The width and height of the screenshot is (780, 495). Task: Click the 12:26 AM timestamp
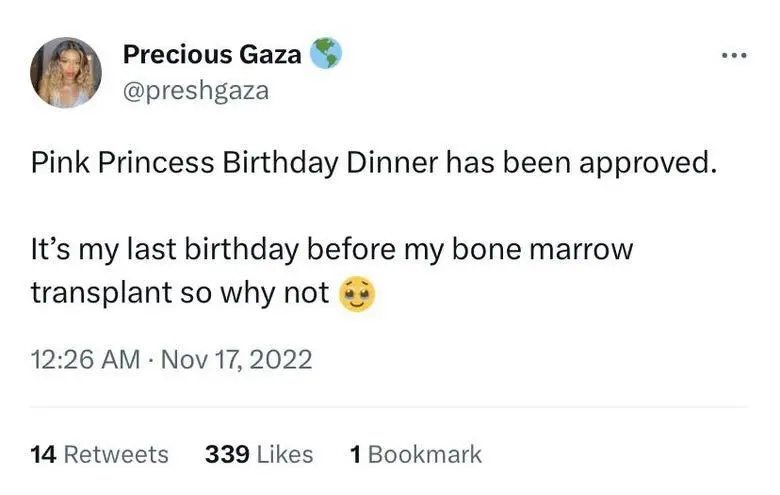tap(86, 359)
